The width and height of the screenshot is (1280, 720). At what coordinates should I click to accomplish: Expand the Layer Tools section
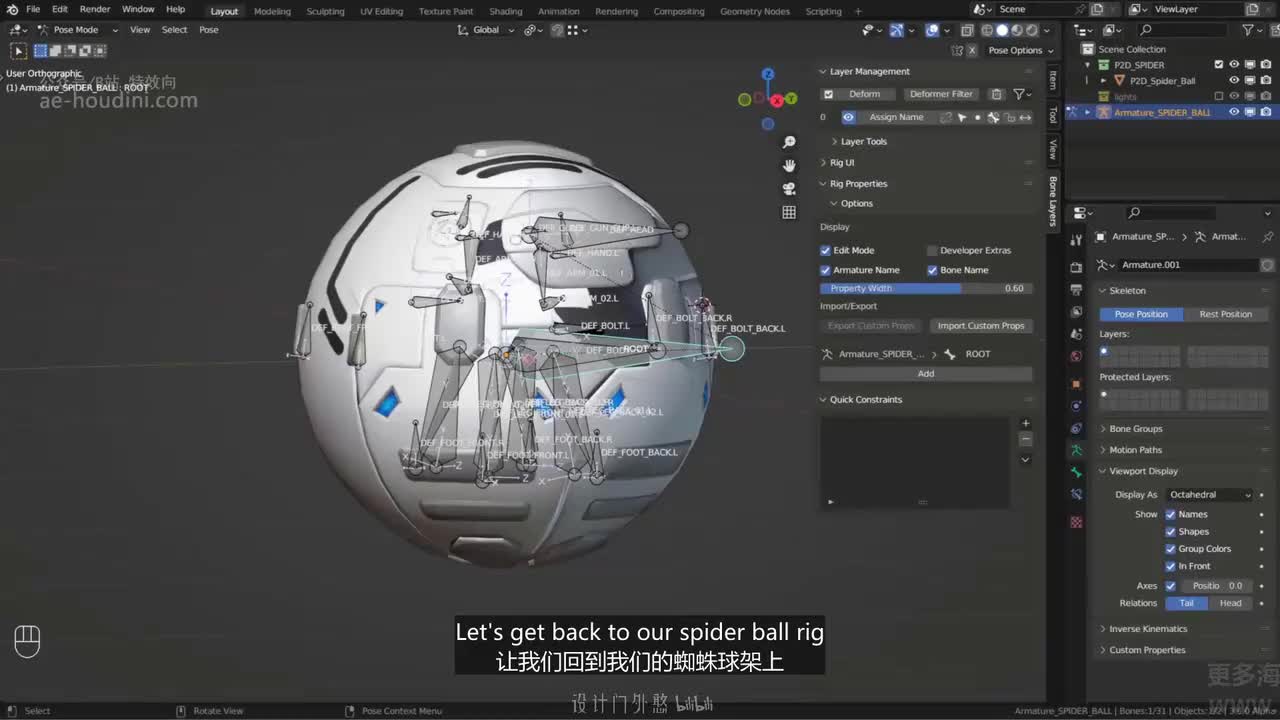coord(863,141)
